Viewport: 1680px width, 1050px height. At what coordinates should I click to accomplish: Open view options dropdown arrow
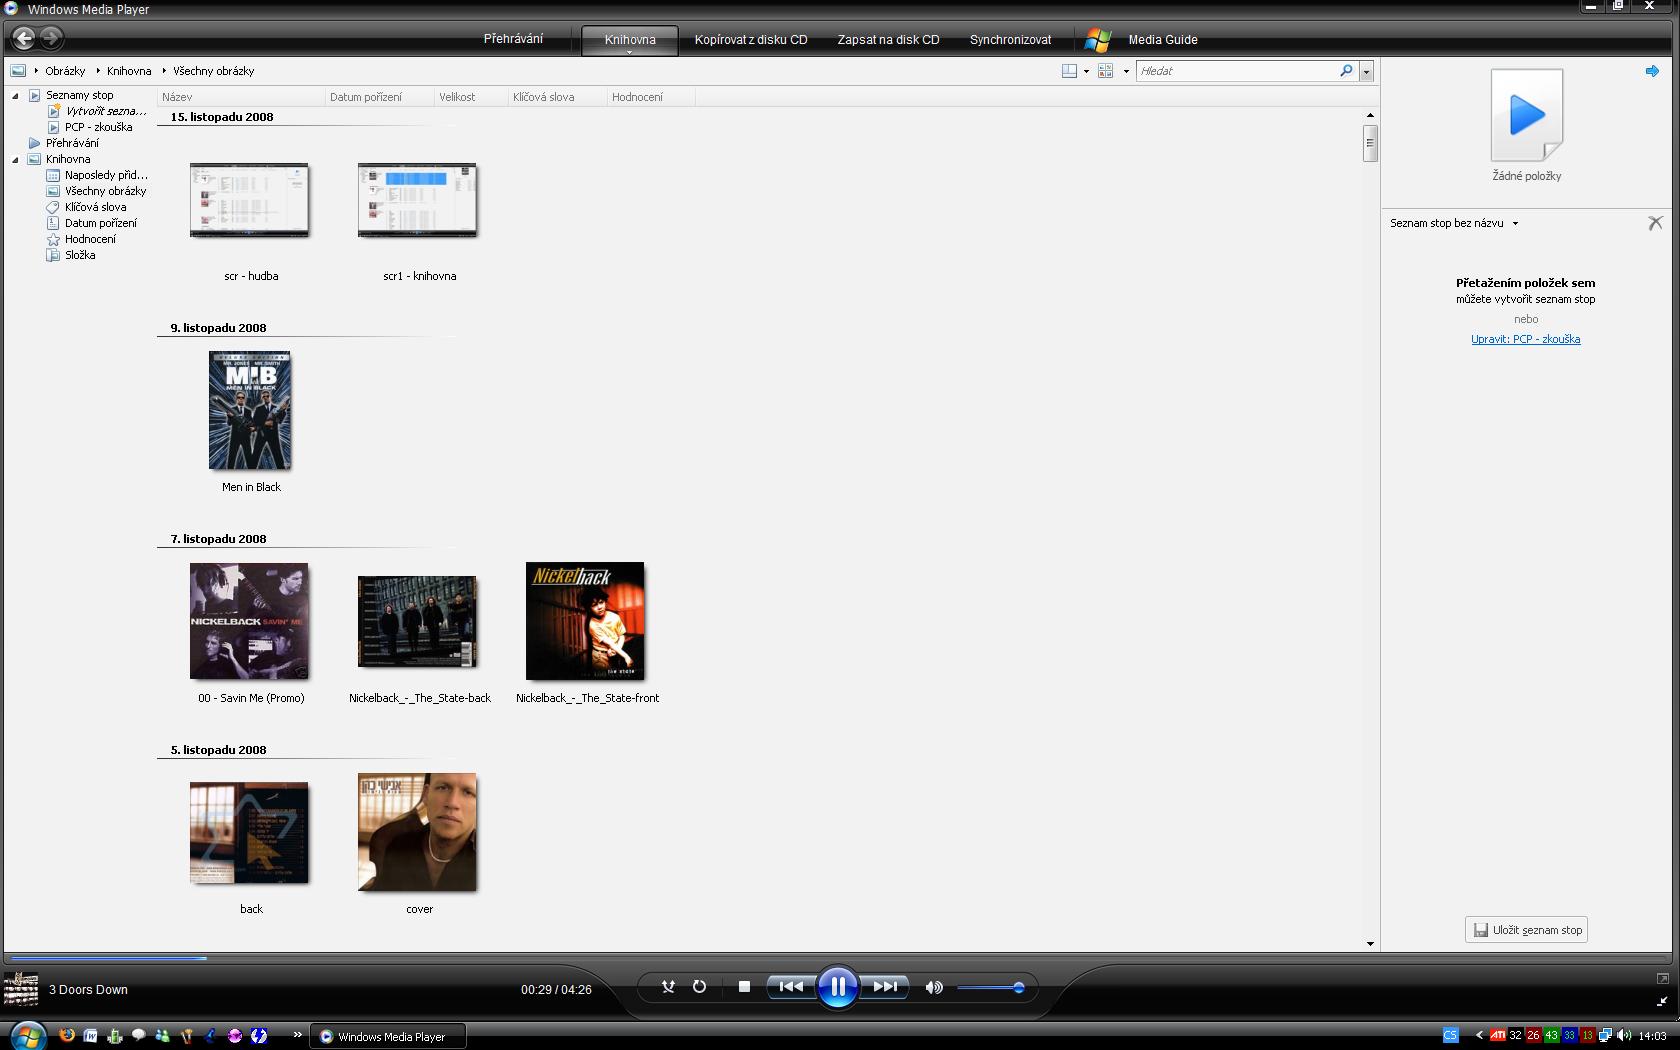(x=1126, y=72)
